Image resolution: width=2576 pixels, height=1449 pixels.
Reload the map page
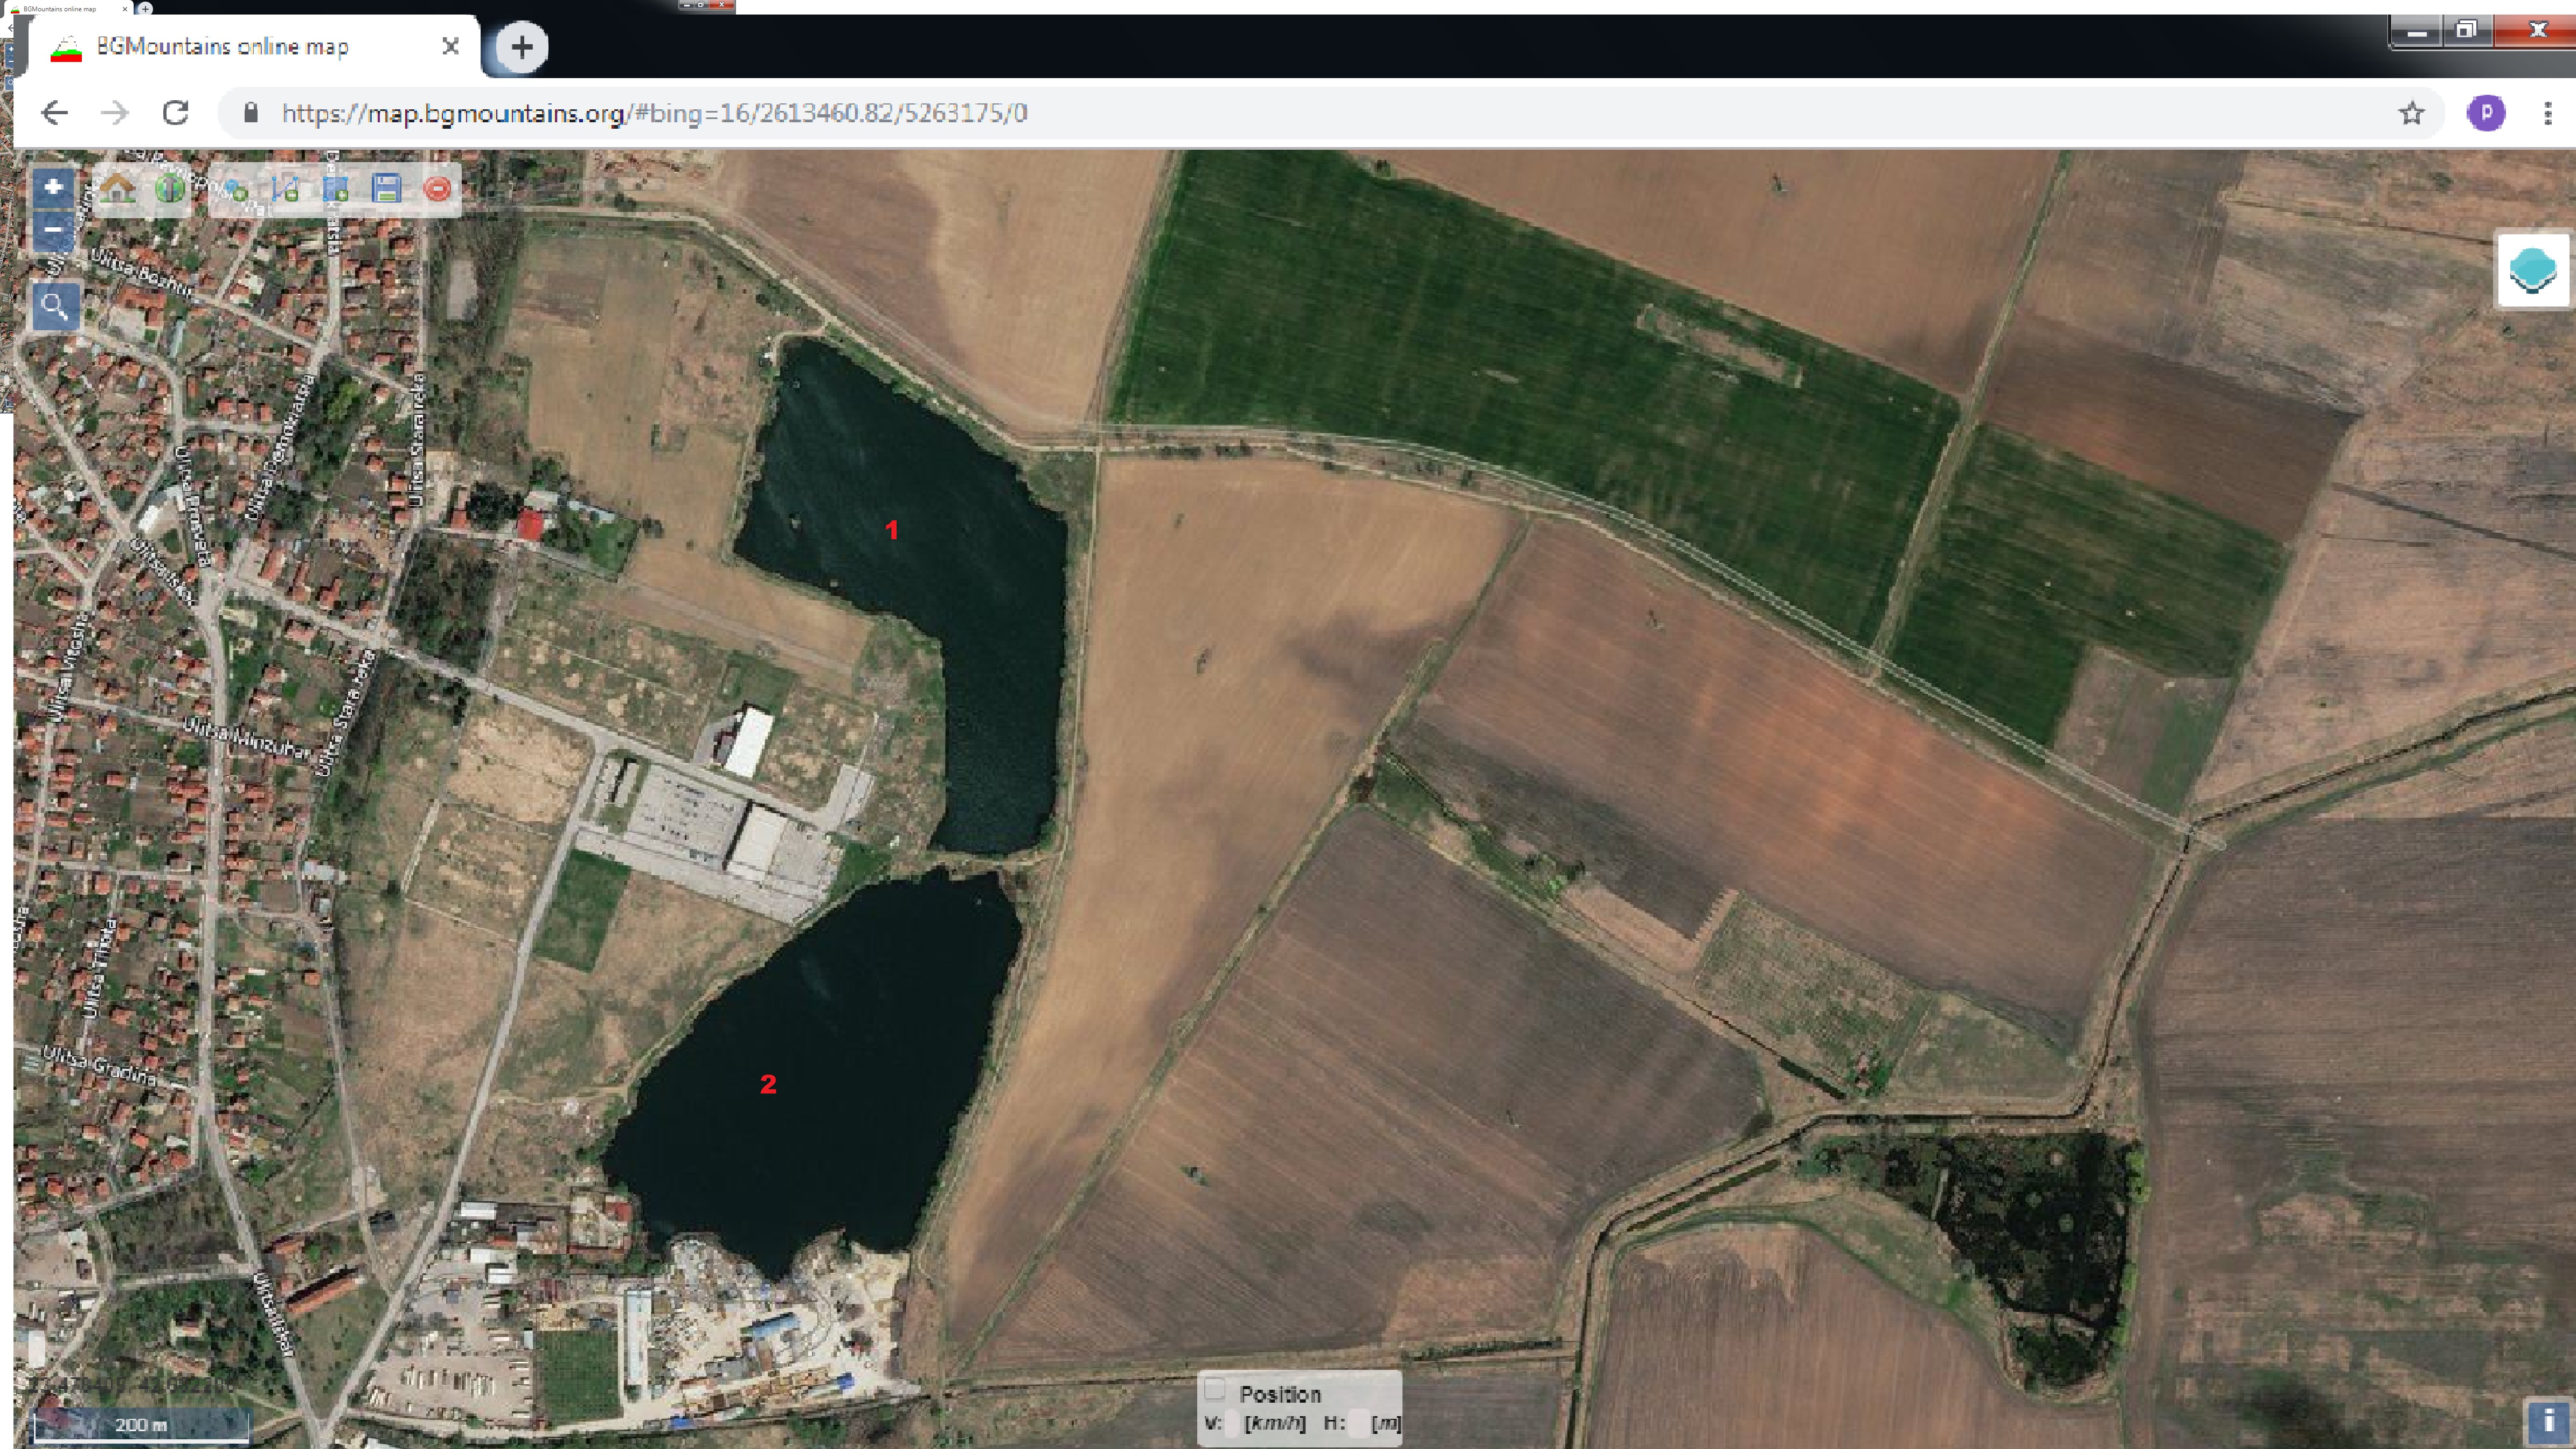[176, 113]
